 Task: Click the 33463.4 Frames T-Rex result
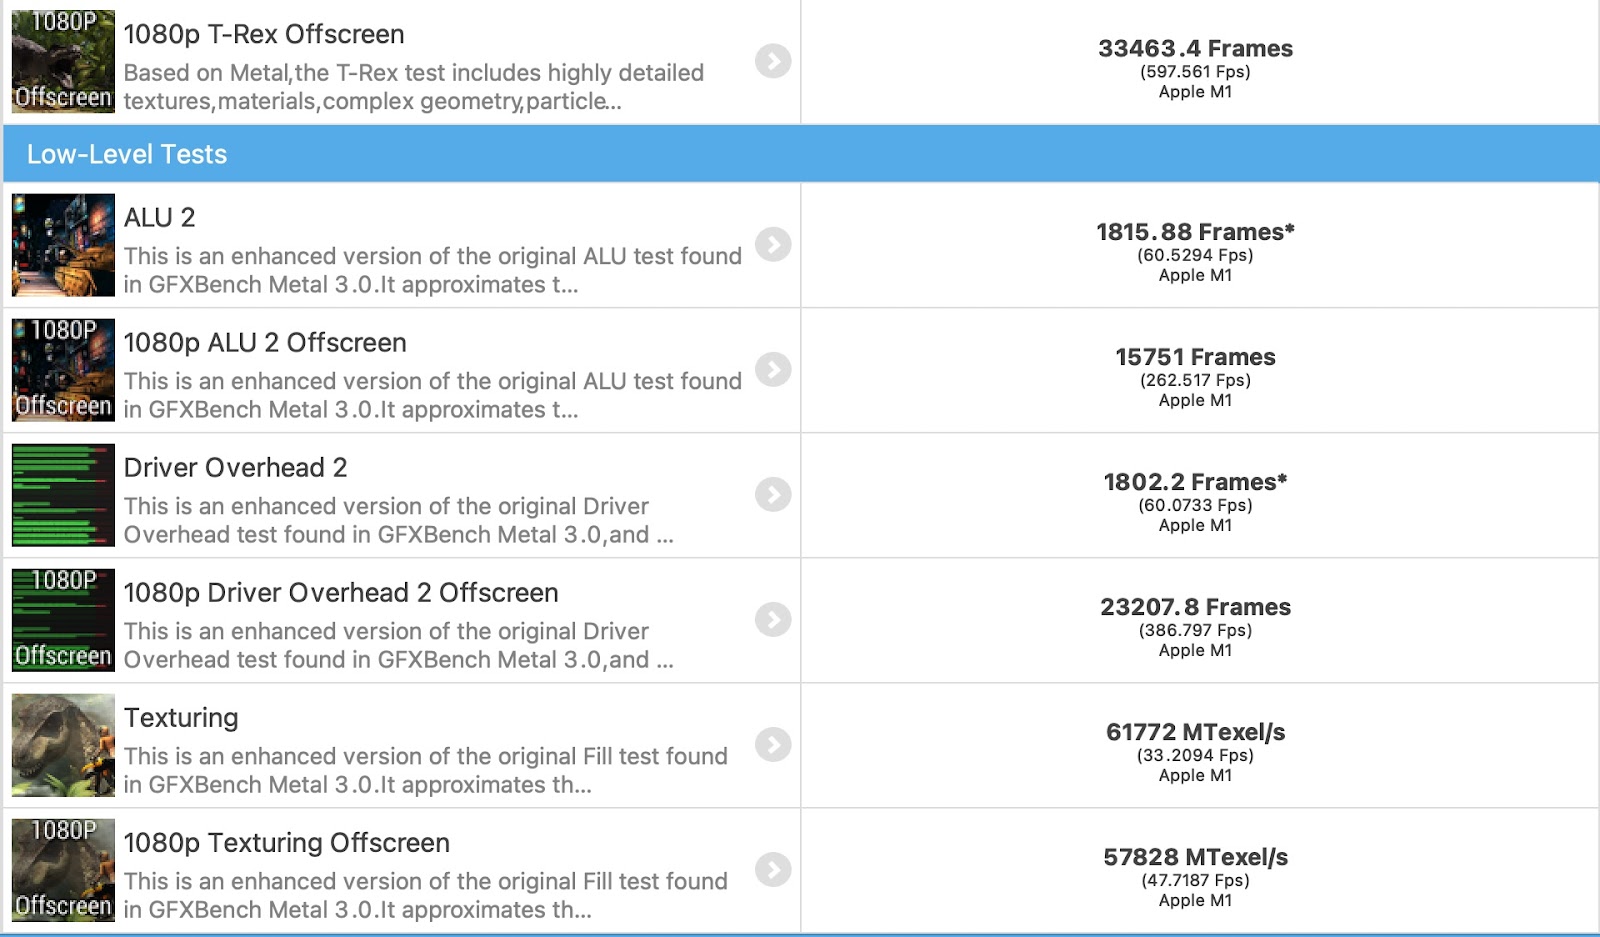pos(1195,49)
